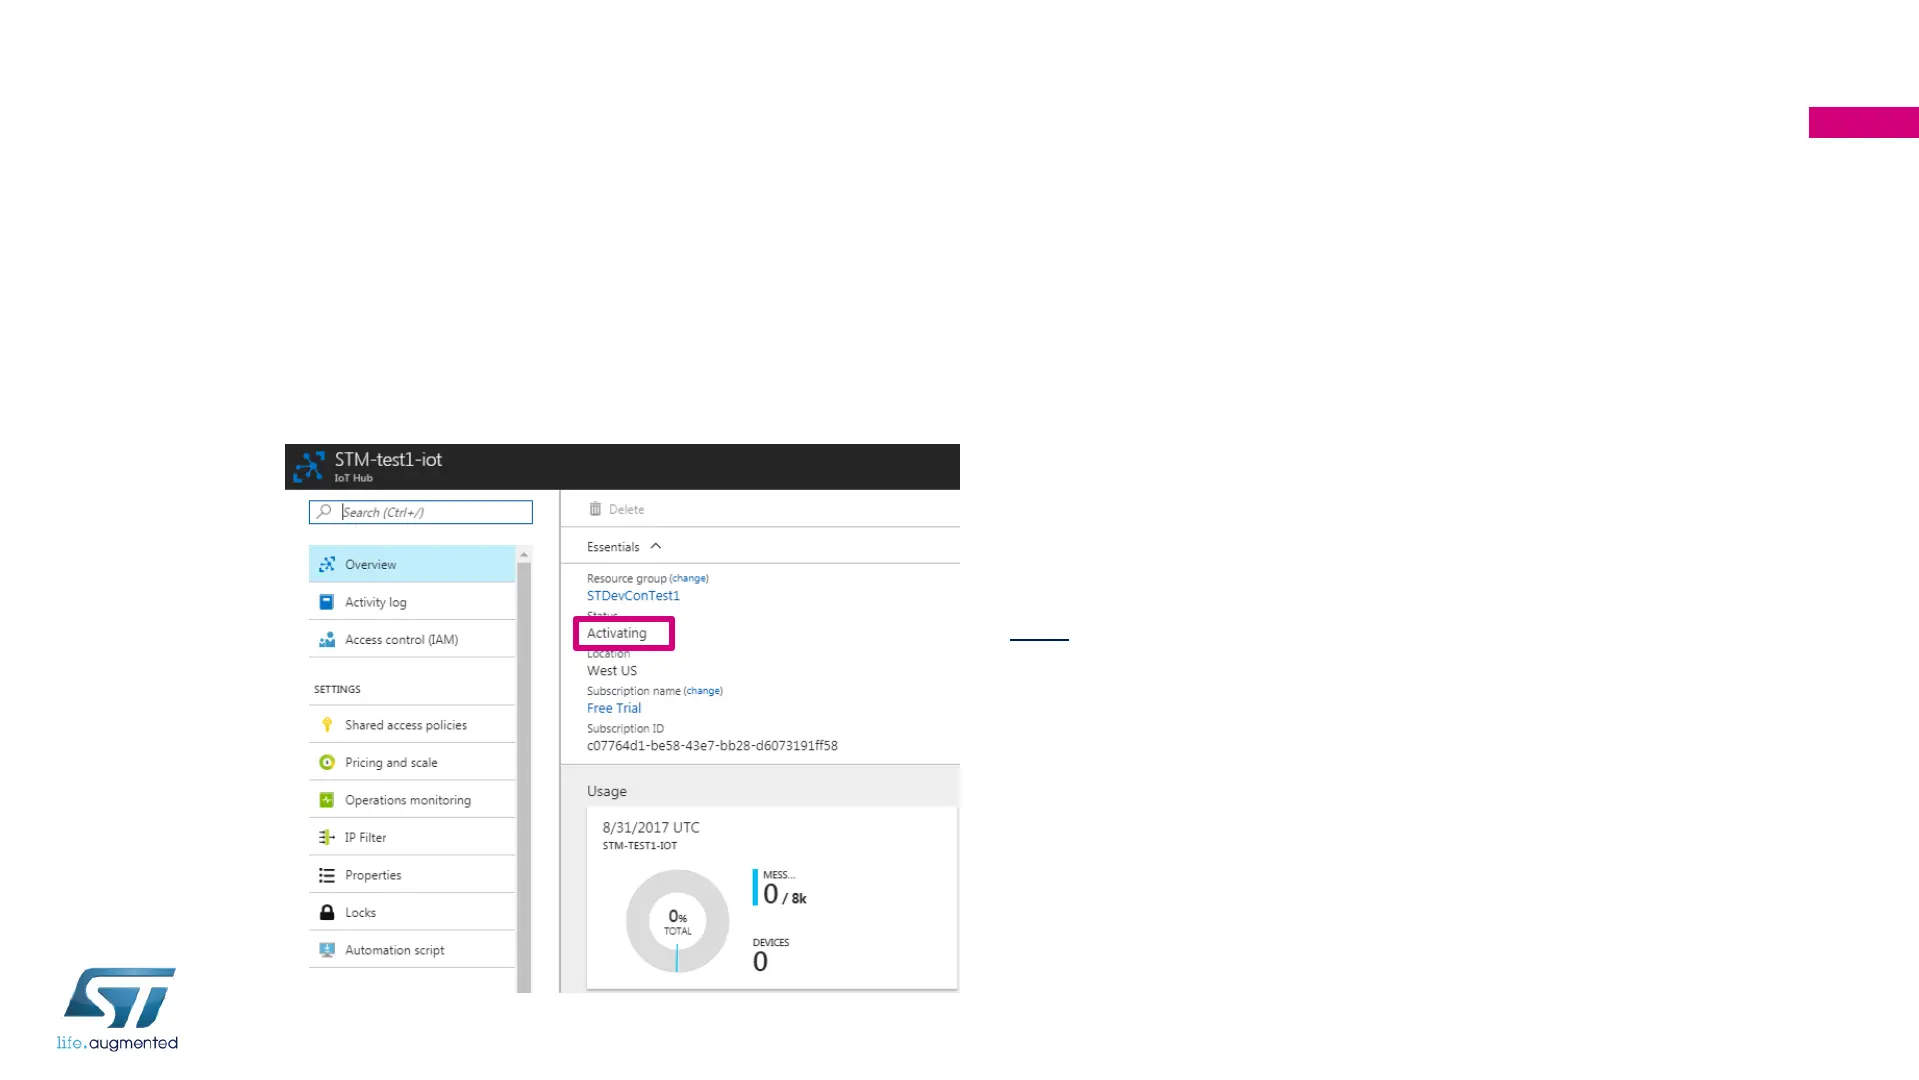The image size is (1919, 1080).
Task: Open the Automation script item
Action: coord(412,950)
